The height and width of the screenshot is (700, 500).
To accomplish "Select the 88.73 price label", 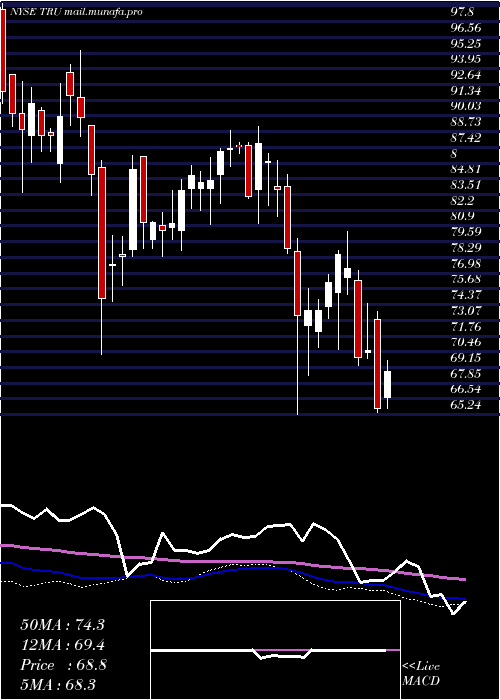I will (466, 122).
